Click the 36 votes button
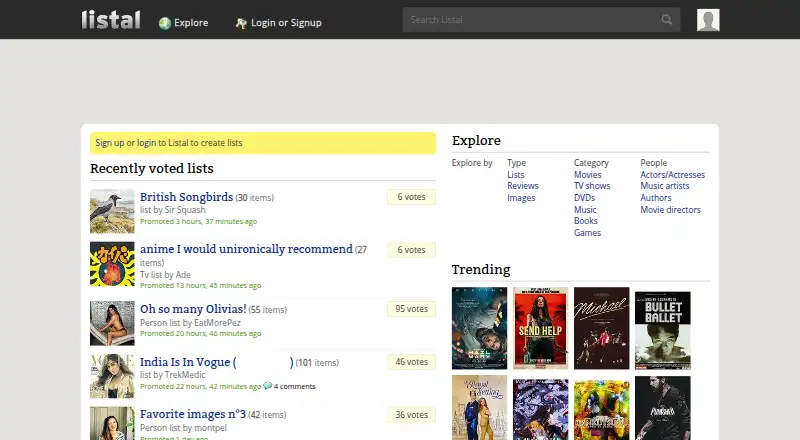The image size is (800, 440). 411,415
